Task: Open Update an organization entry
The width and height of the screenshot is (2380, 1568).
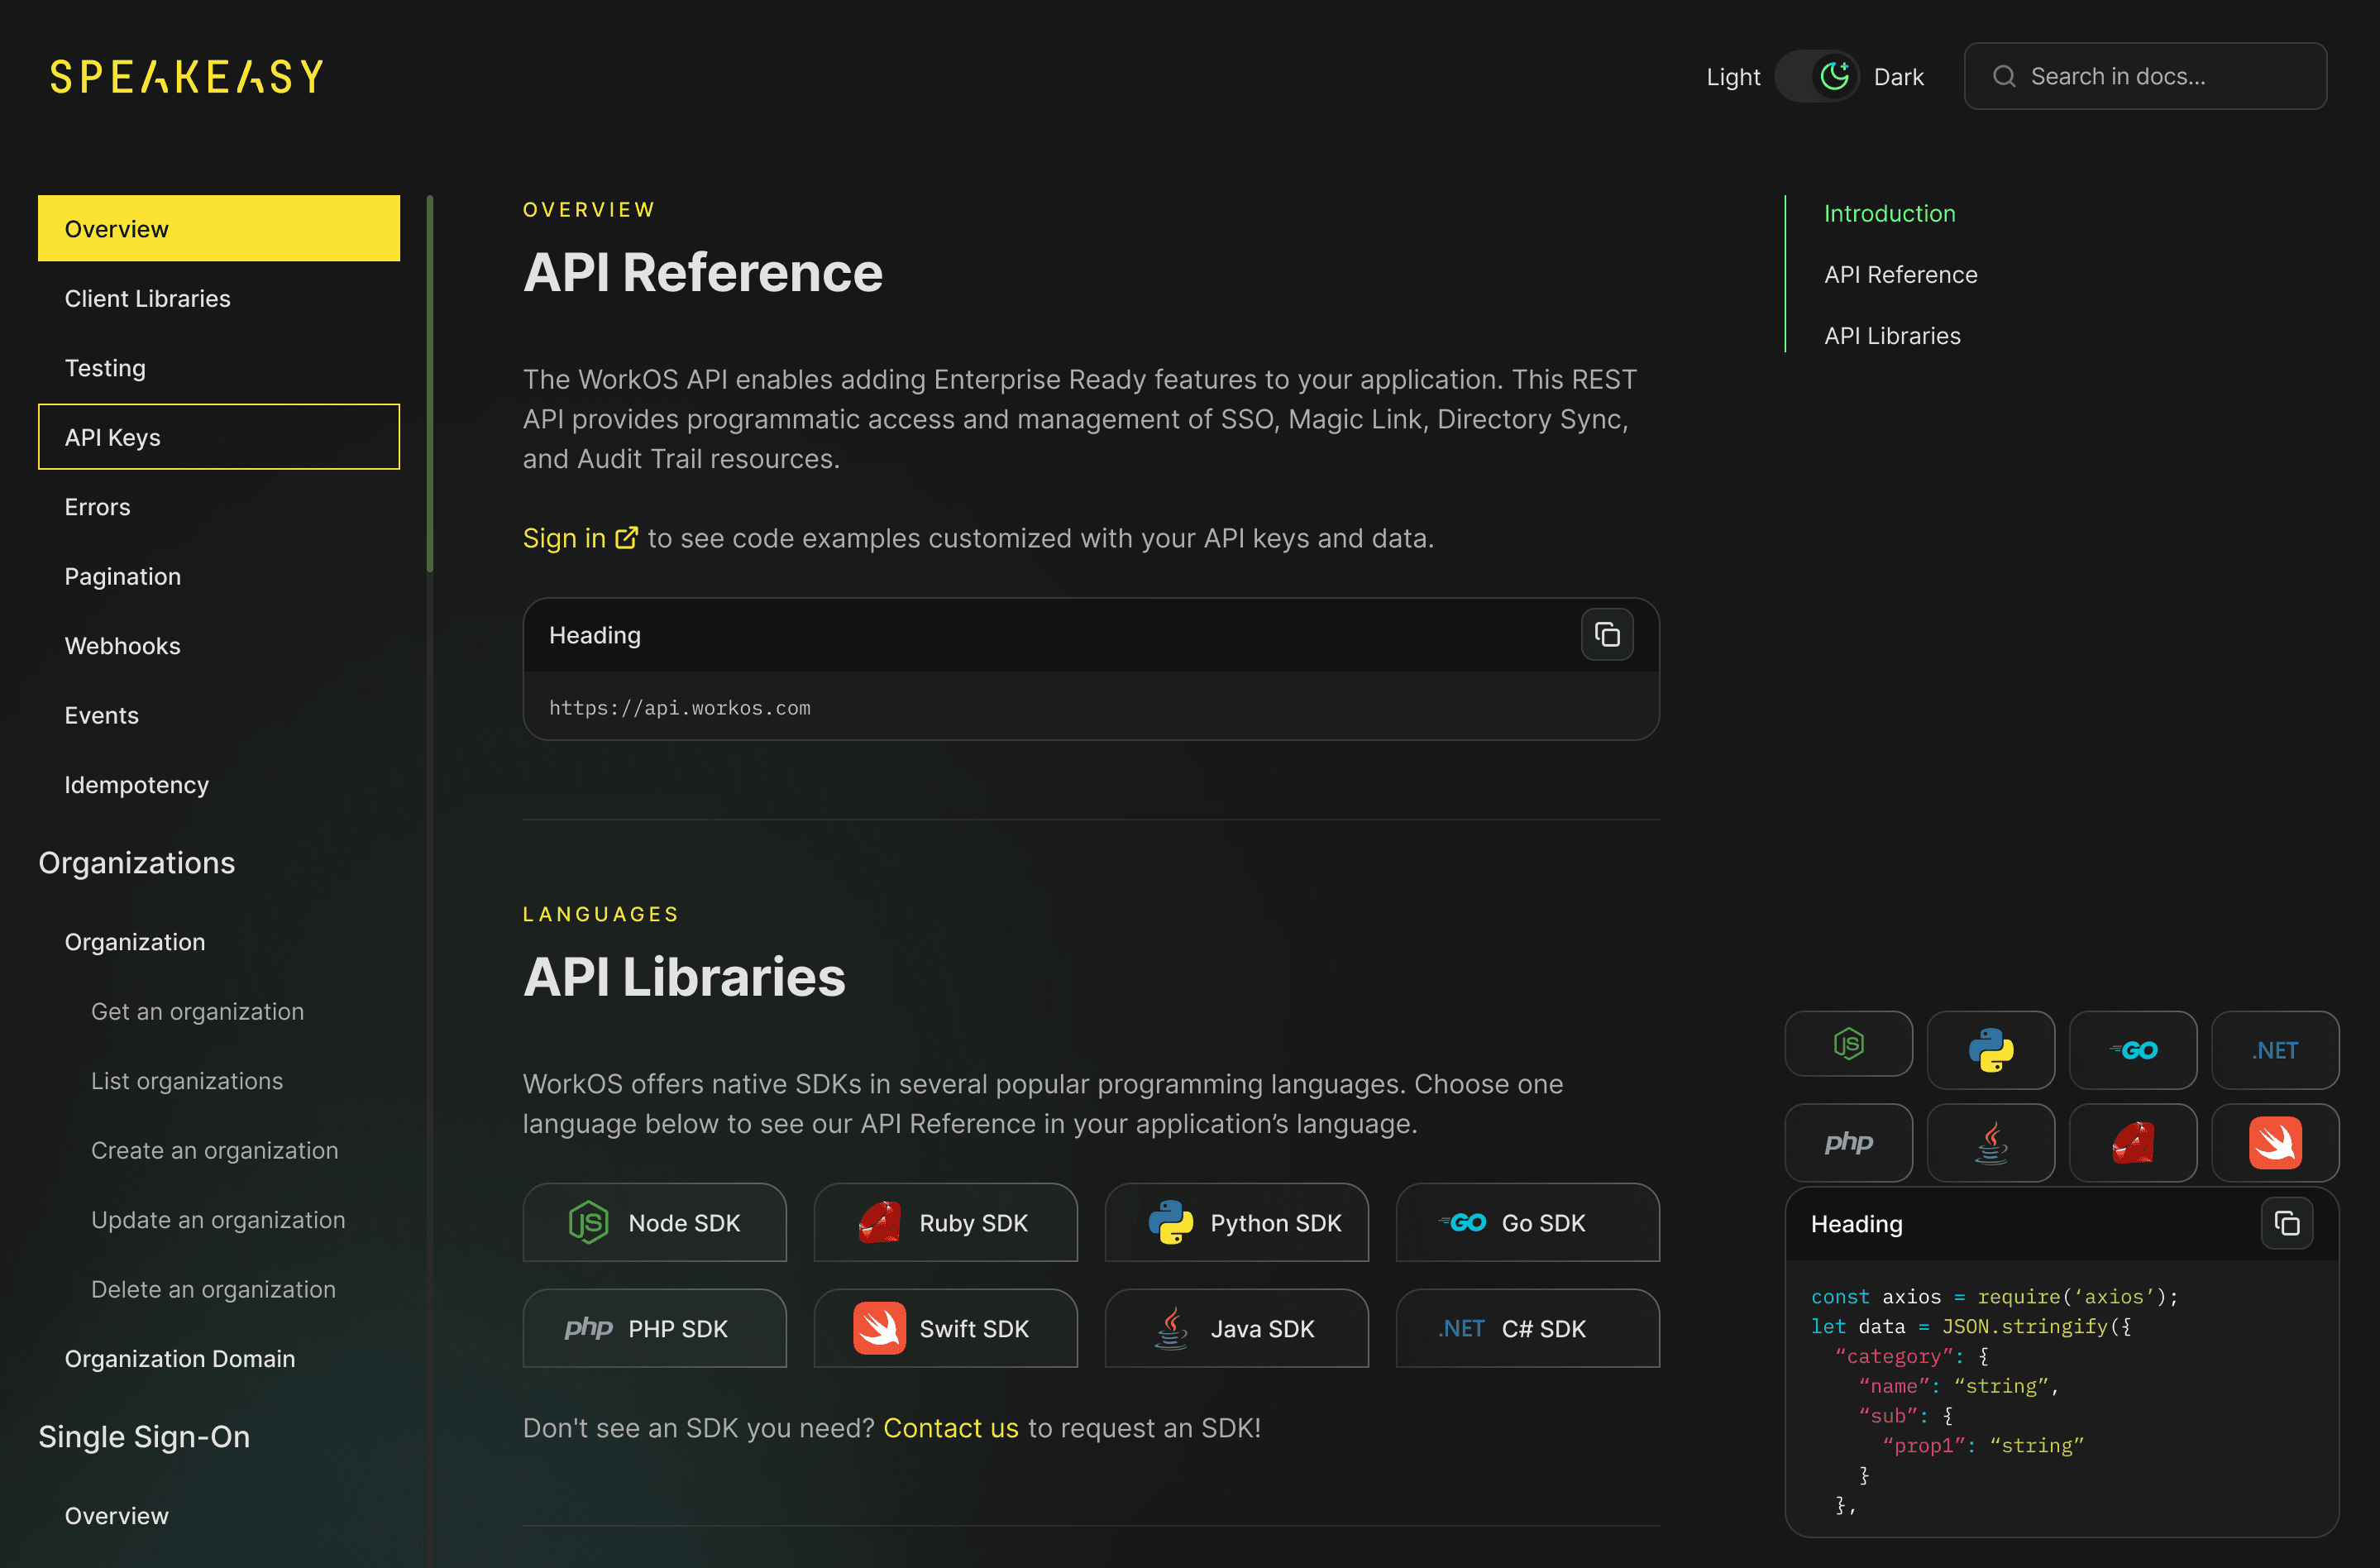Action: pyautogui.click(x=218, y=1220)
